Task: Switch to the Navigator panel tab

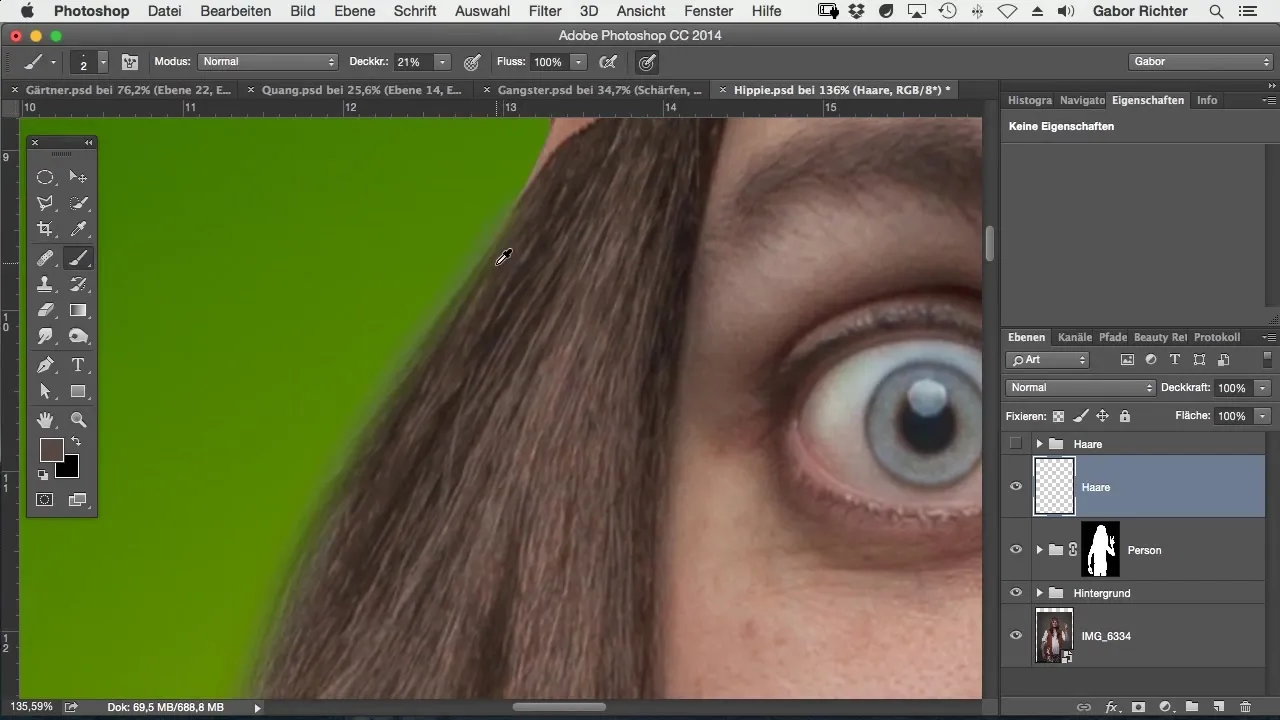Action: pyautogui.click(x=1082, y=101)
